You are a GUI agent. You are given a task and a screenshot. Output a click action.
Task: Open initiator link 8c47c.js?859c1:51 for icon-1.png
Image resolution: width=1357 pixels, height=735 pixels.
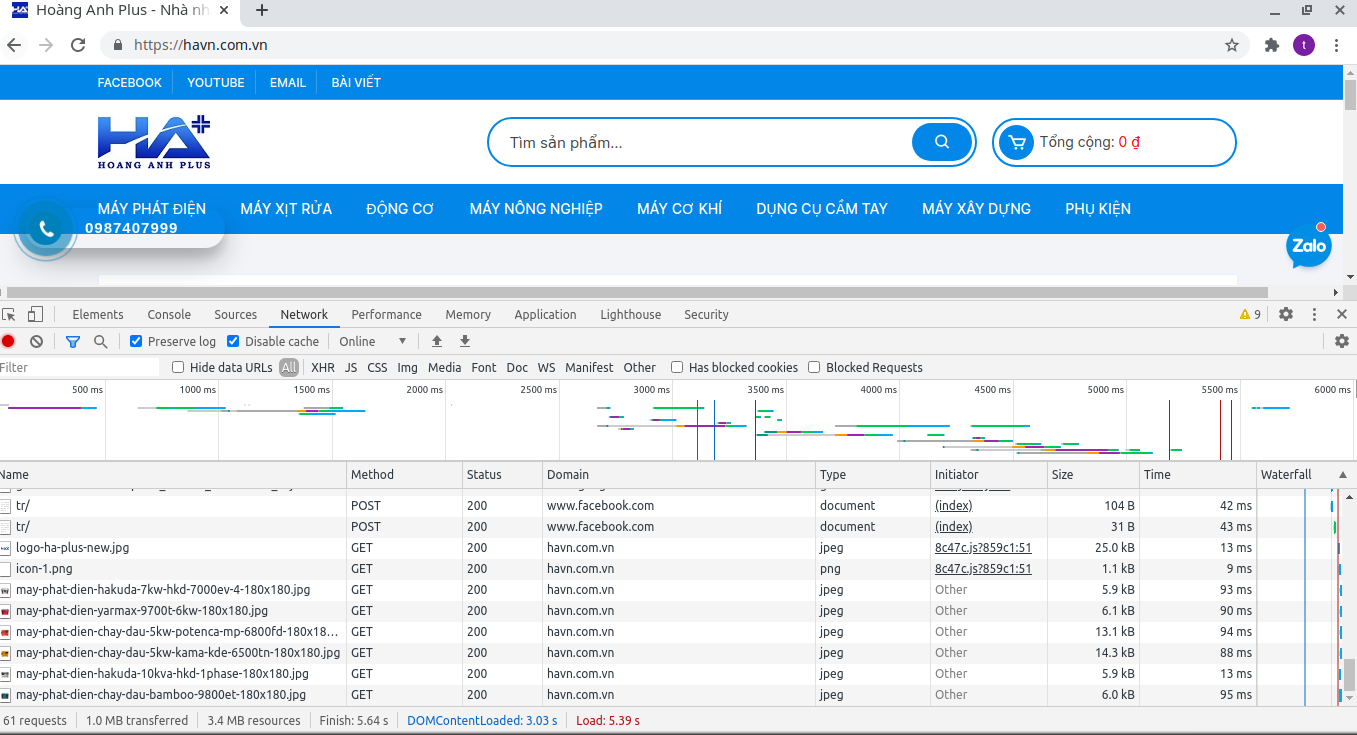pyautogui.click(x=983, y=568)
